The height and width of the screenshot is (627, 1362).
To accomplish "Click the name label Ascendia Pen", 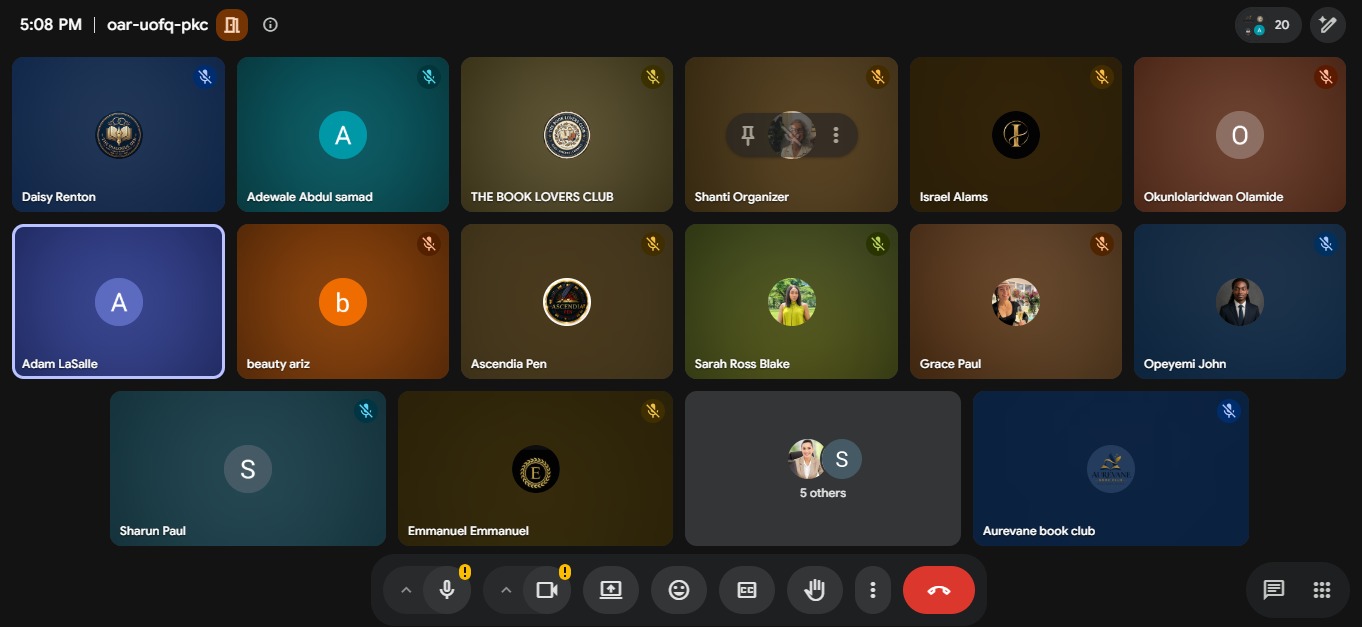I will (x=509, y=364).
